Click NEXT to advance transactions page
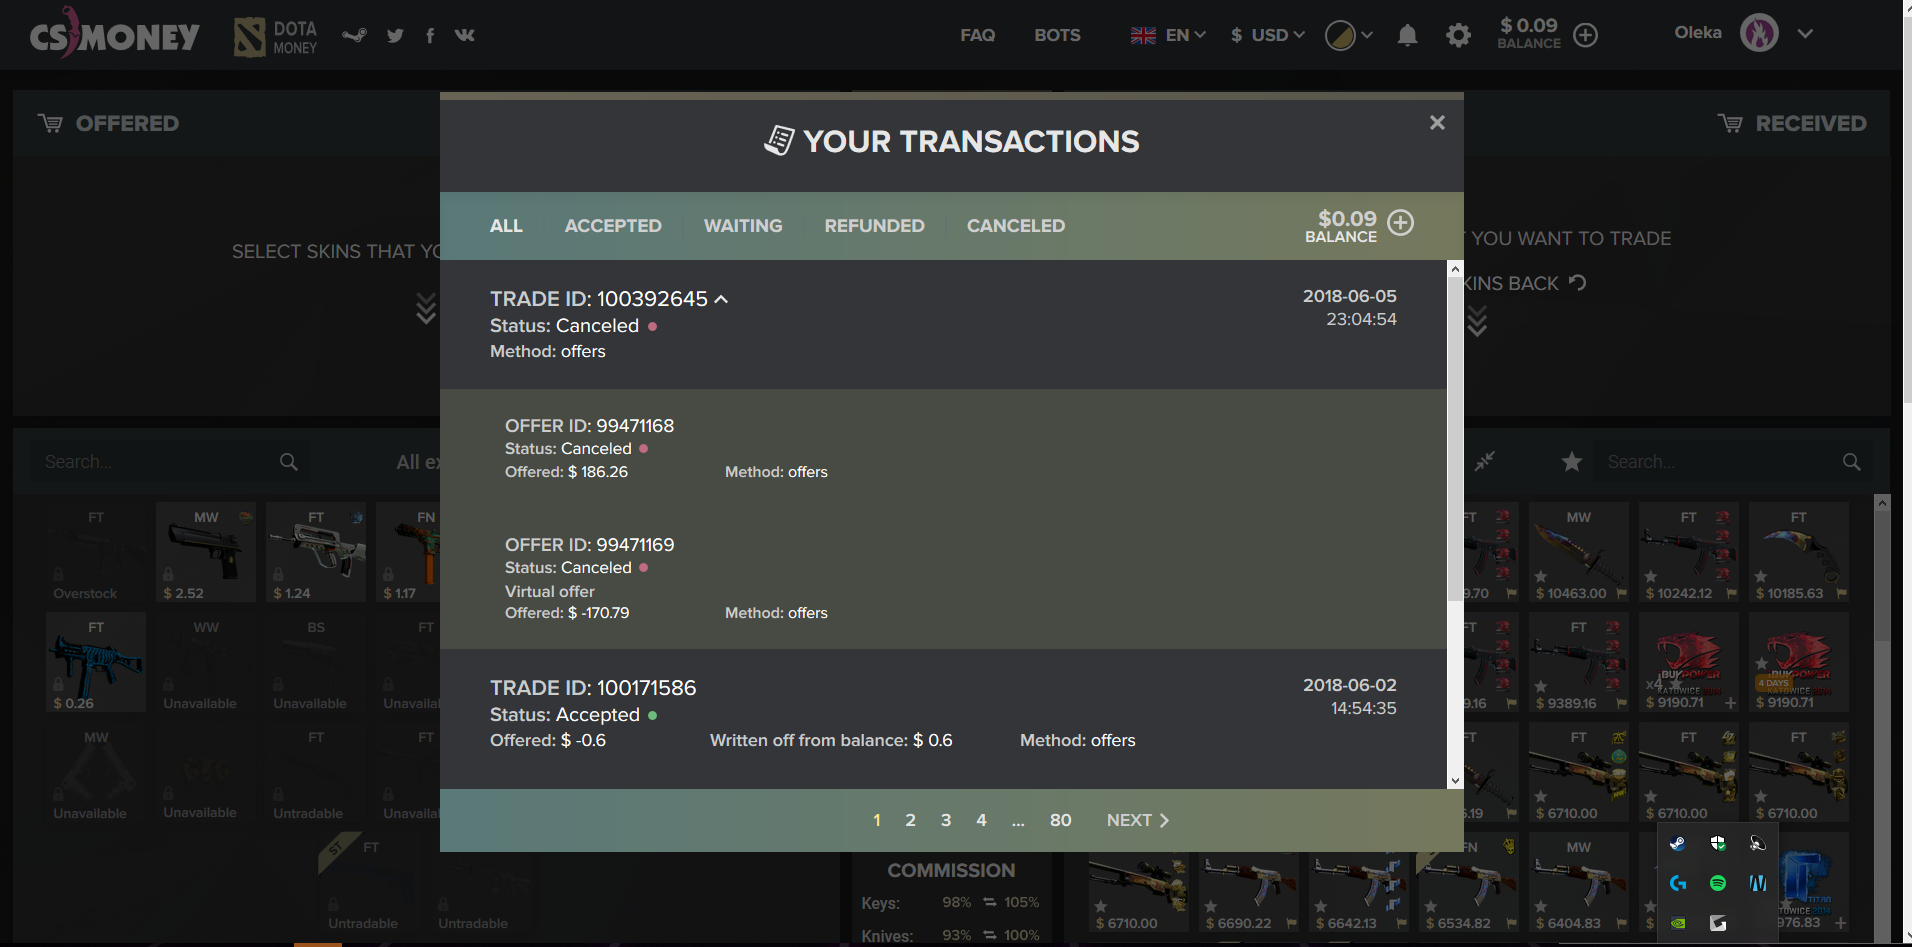The height and width of the screenshot is (947, 1912). (1138, 820)
